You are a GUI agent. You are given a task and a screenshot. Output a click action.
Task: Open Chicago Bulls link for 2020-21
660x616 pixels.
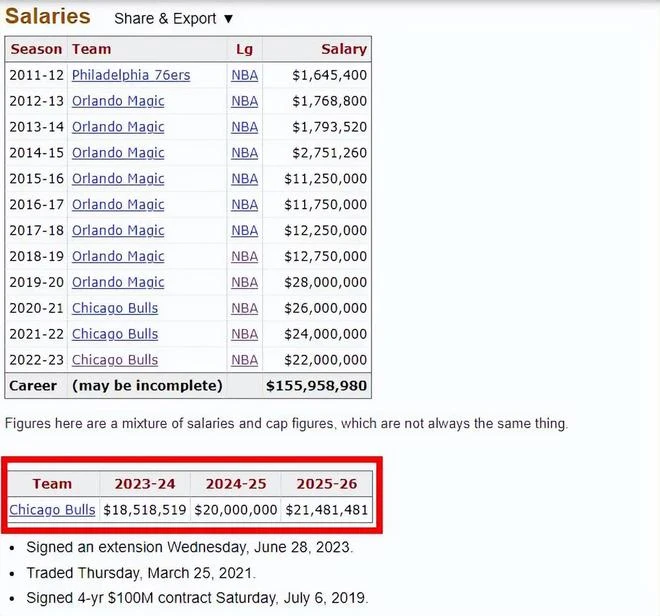115,308
